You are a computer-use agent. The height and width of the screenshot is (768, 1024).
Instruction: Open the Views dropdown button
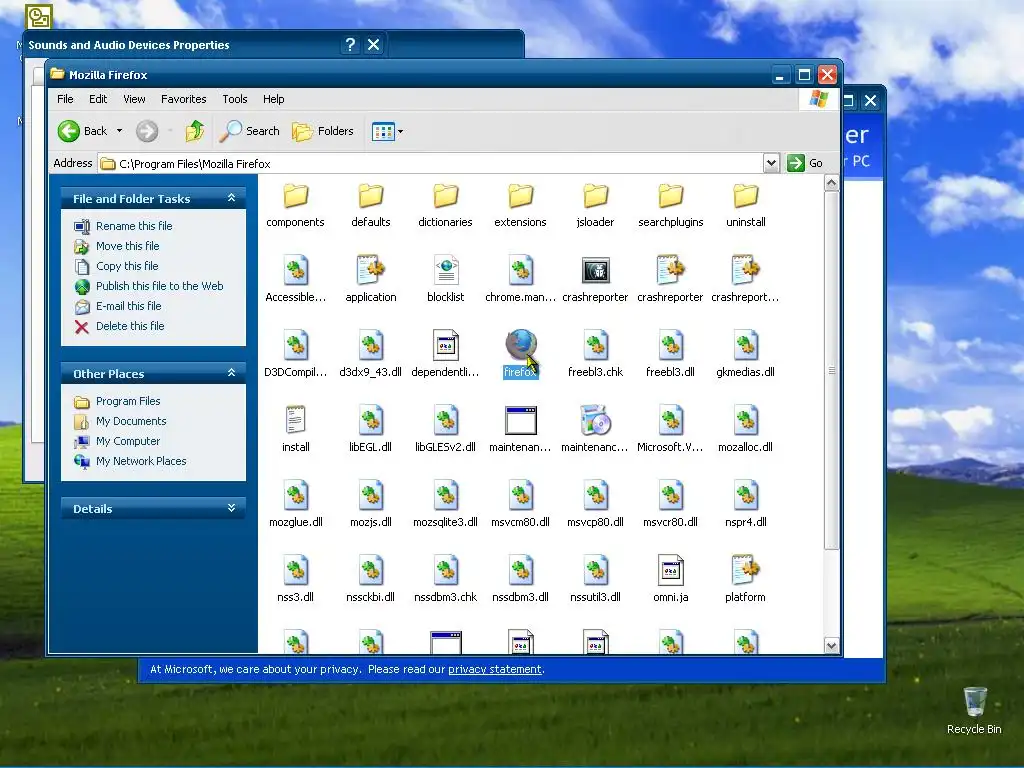[x=387, y=131]
